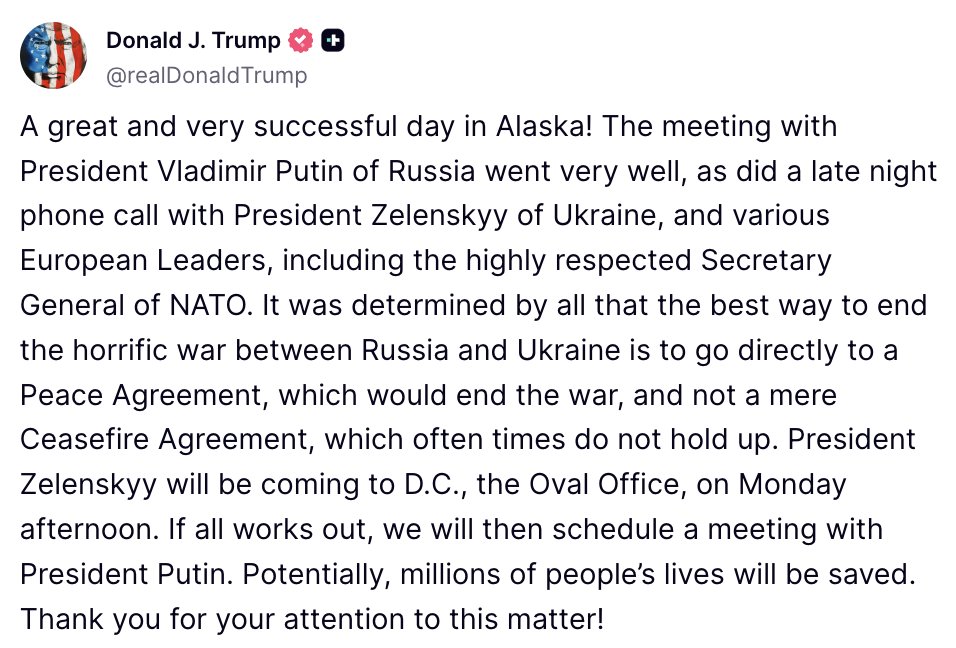
Task: Click "Vladimir Putin" in the post text
Action: (x=254, y=171)
